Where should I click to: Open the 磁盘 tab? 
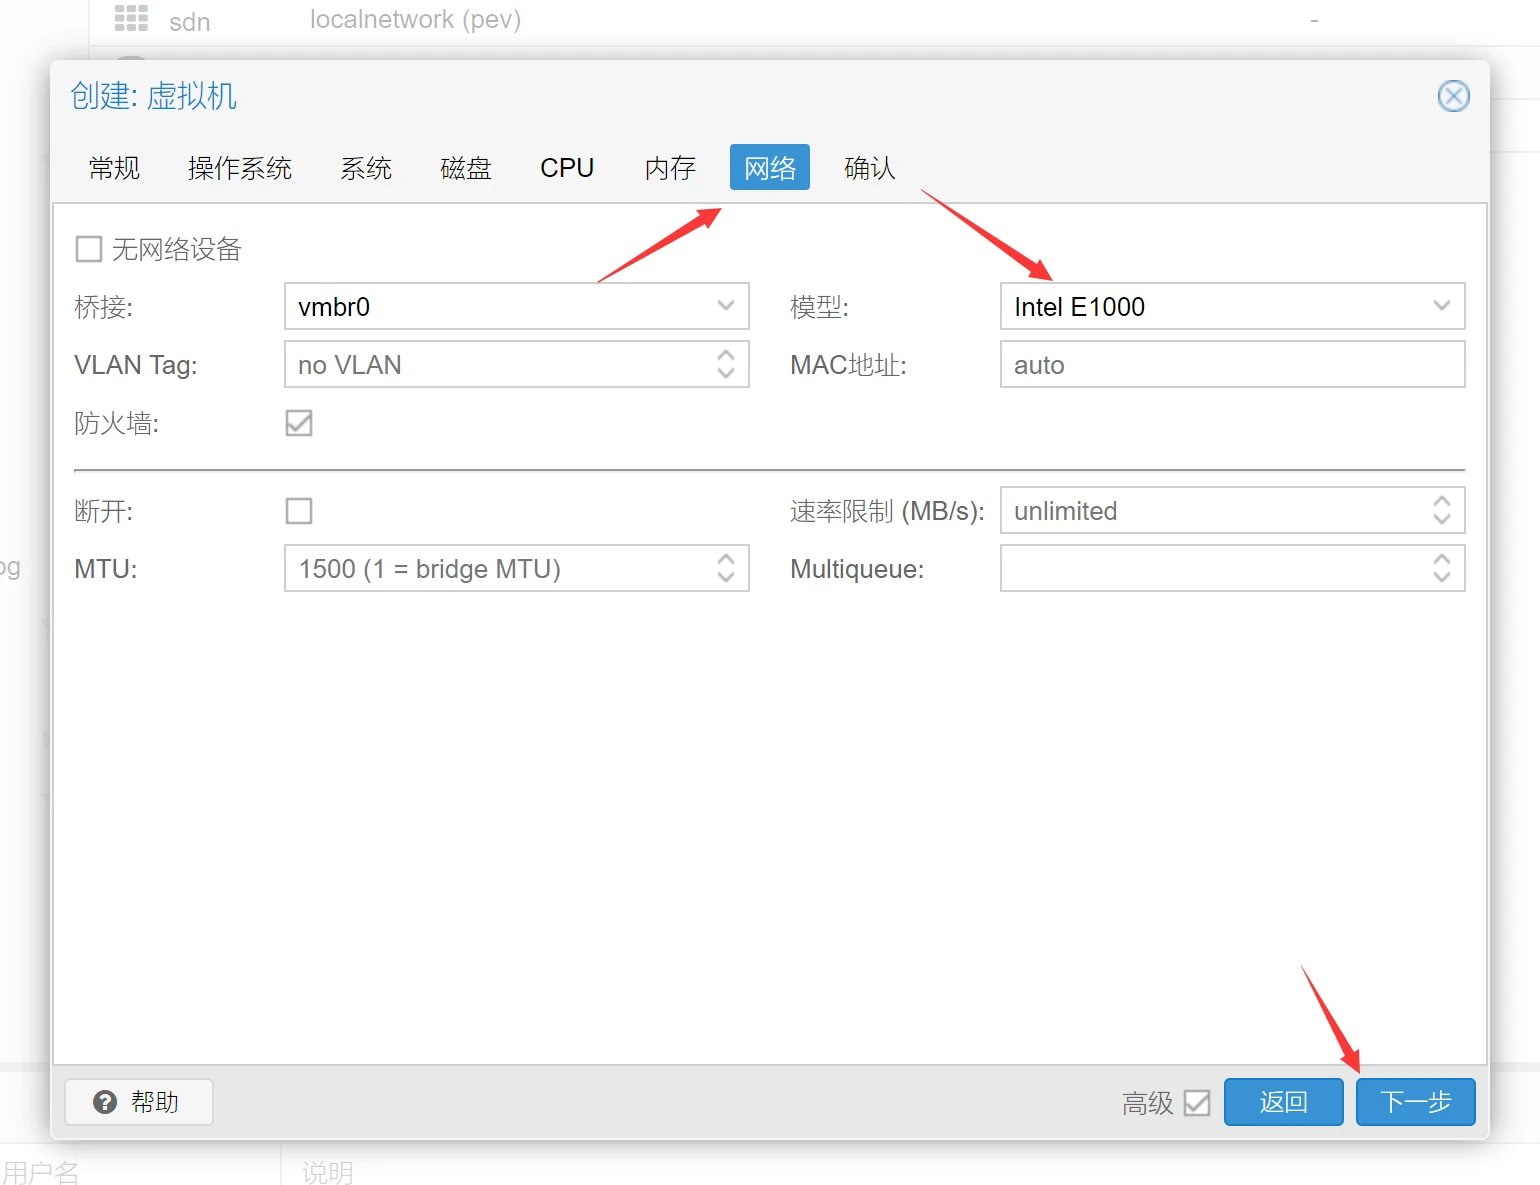pos(466,167)
